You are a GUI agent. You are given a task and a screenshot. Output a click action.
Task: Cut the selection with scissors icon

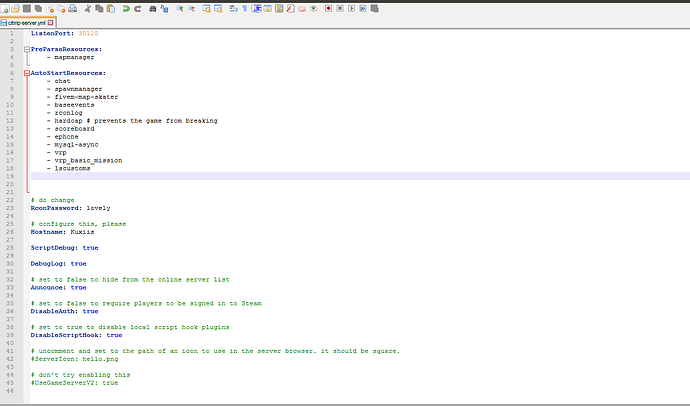coord(88,8)
